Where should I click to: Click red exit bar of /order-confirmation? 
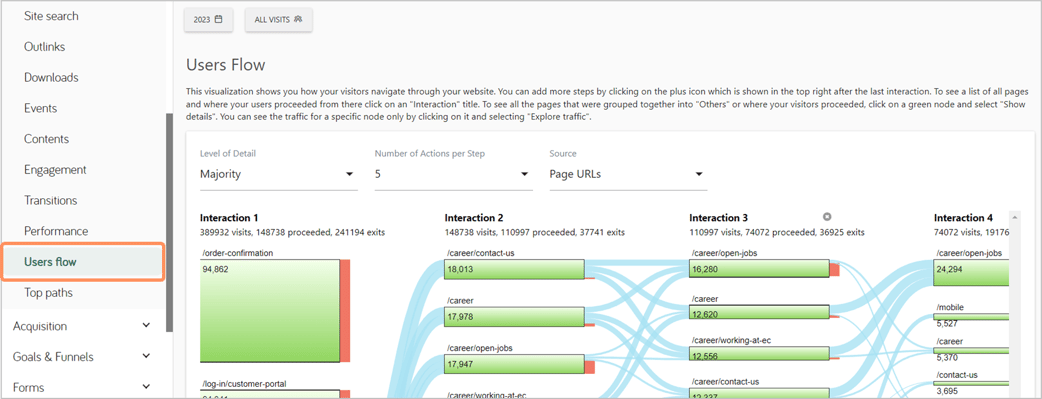[x=345, y=311]
